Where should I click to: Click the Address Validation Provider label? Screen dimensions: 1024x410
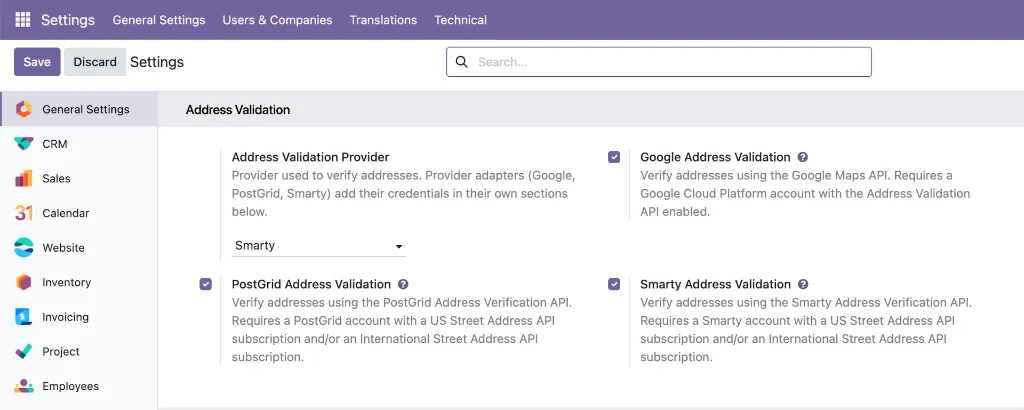[310, 157]
